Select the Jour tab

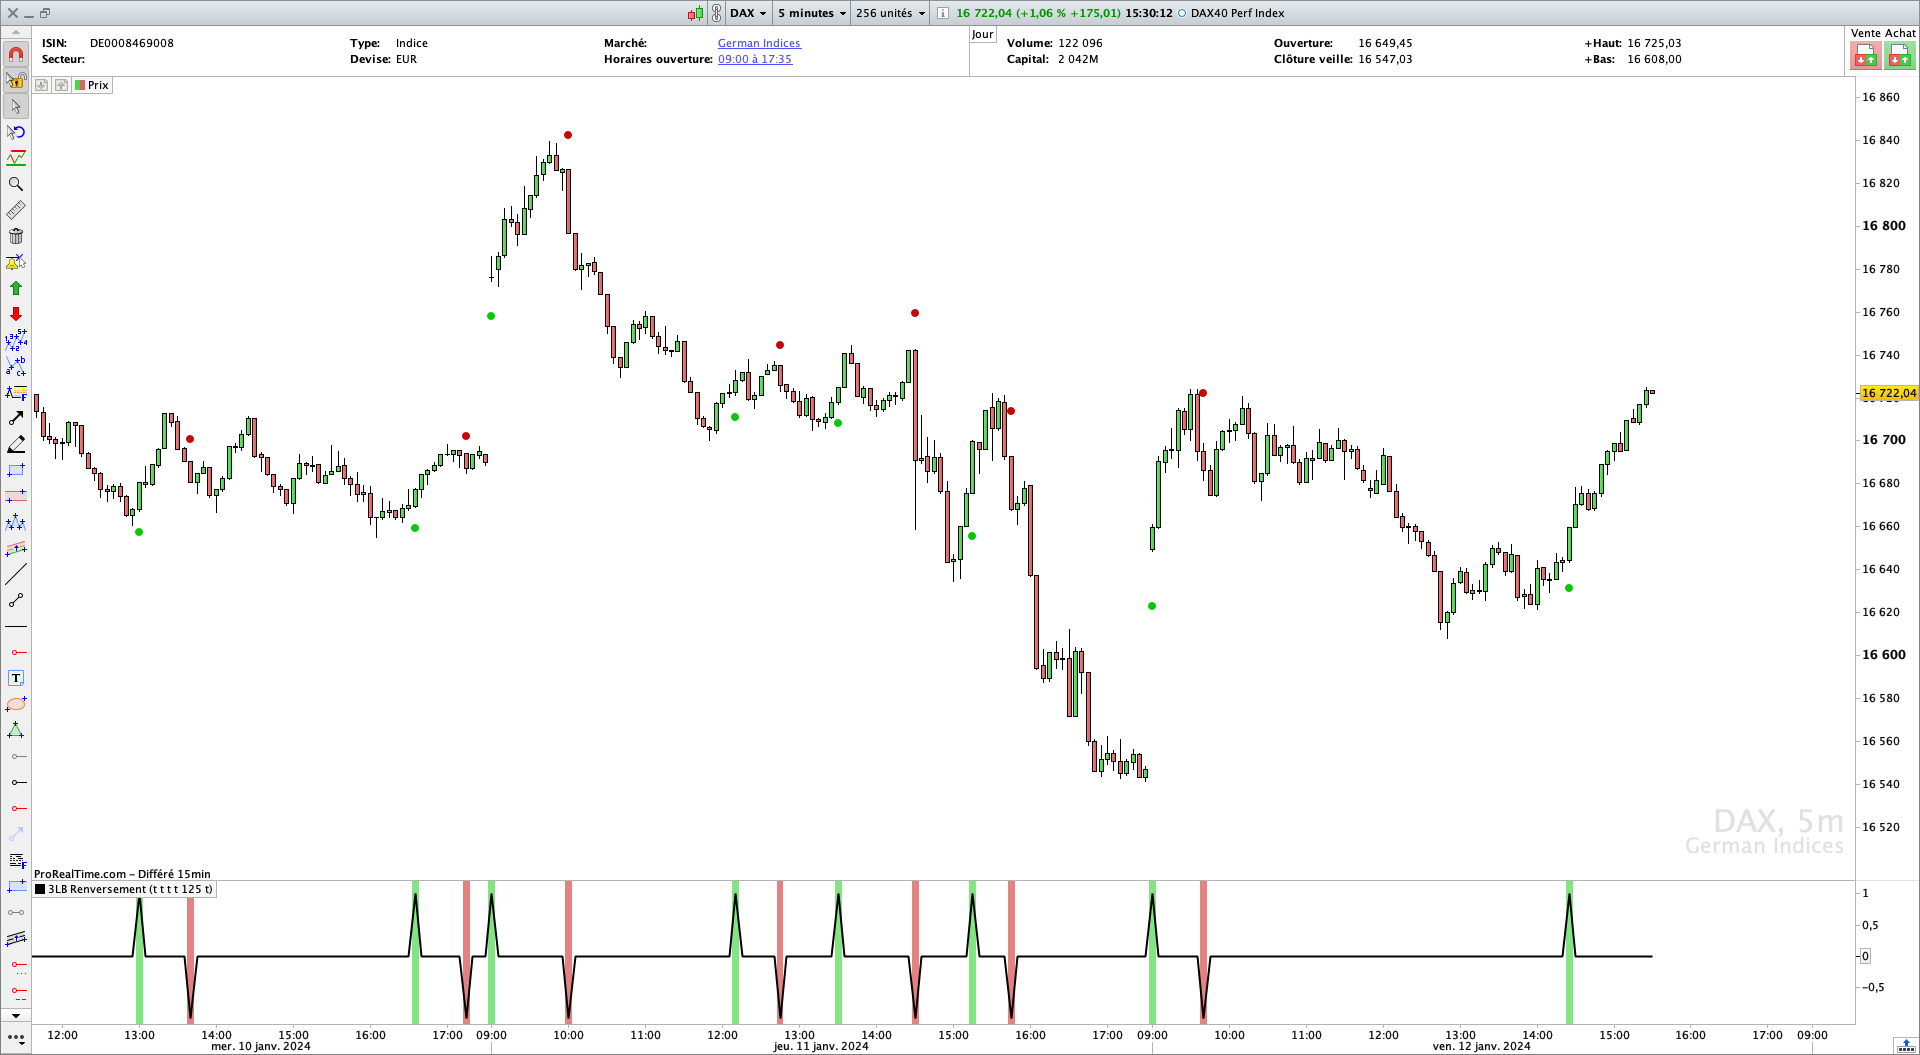click(x=983, y=34)
